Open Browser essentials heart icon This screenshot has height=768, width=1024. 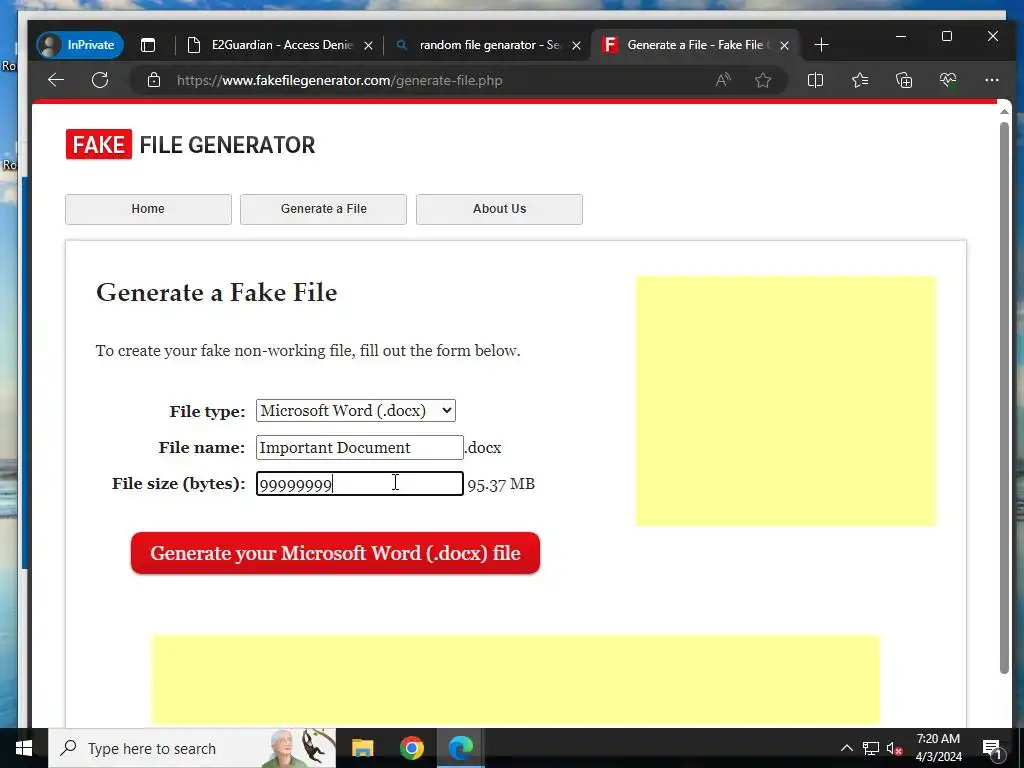[x=948, y=80]
